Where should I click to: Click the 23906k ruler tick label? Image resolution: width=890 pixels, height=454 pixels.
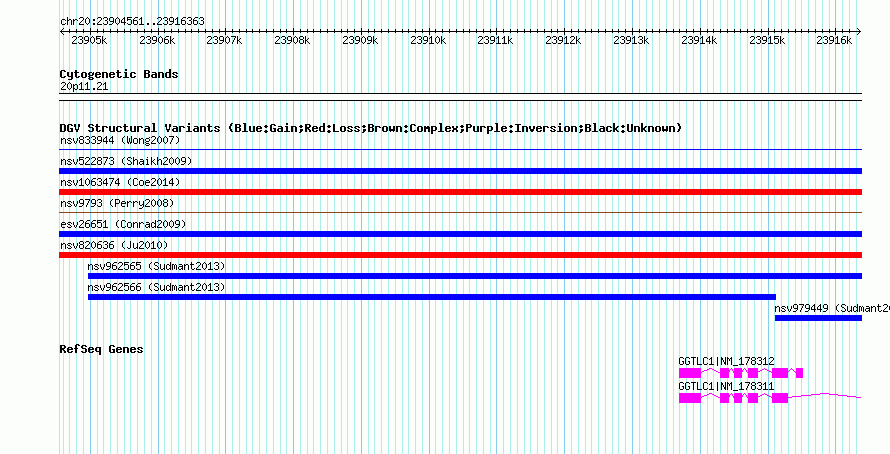coord(157,40)
